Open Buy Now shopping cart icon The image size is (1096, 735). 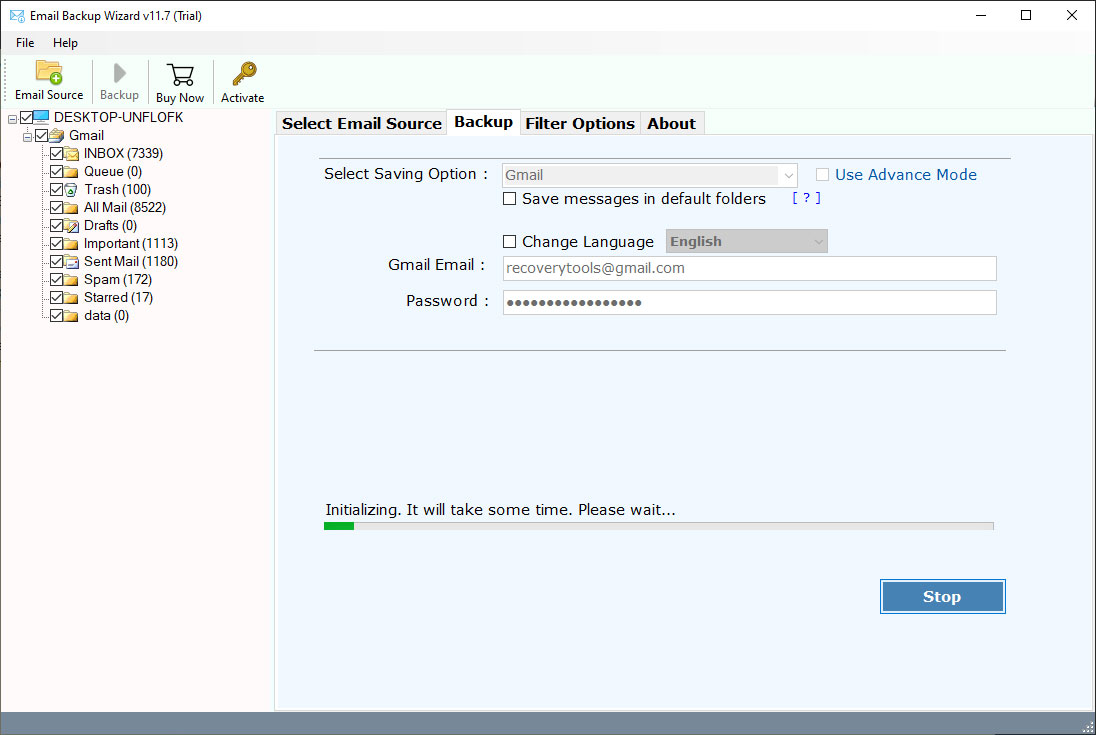[x=180, y=75]
